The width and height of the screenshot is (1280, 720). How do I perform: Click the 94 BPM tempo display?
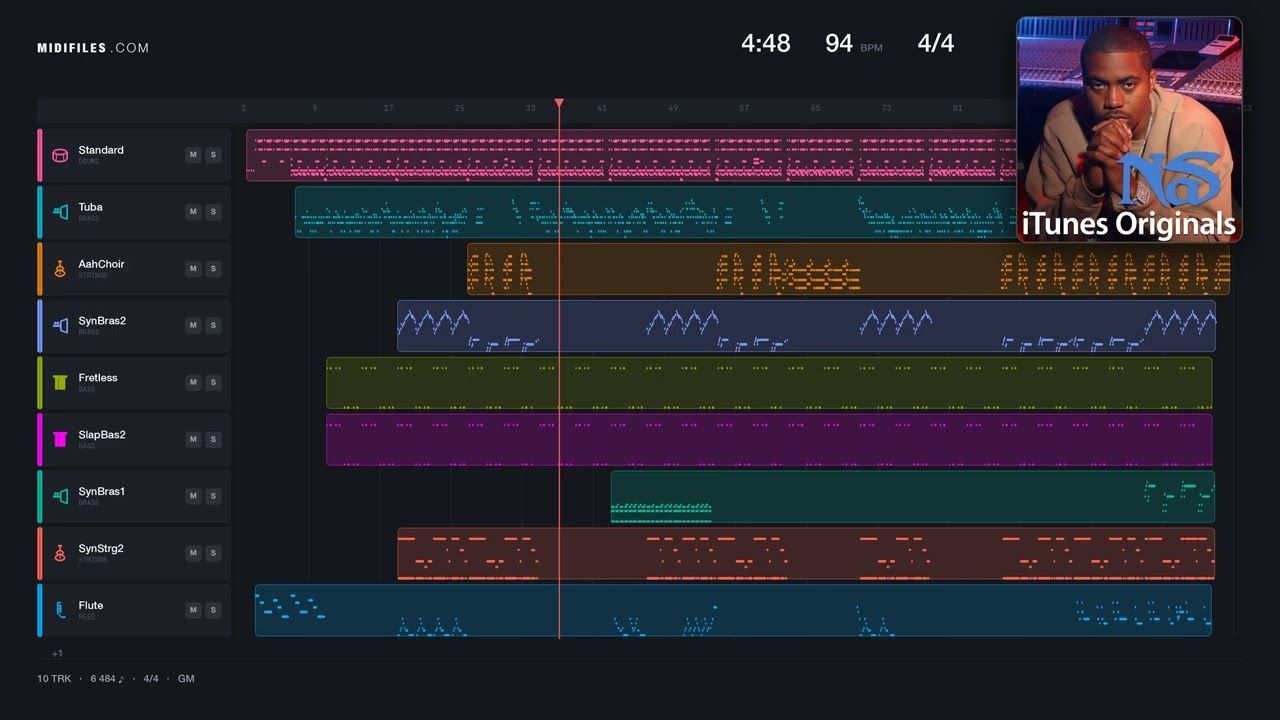pyautogui.click(x=853, y=43)
